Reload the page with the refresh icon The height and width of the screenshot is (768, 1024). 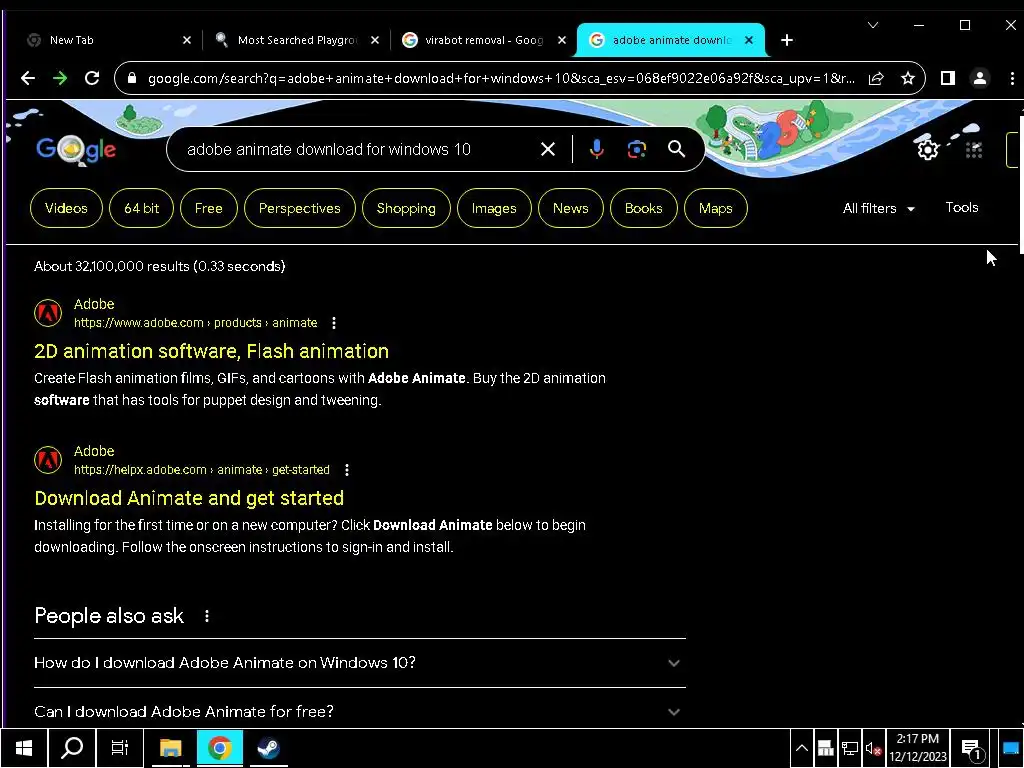click(92, 78)
